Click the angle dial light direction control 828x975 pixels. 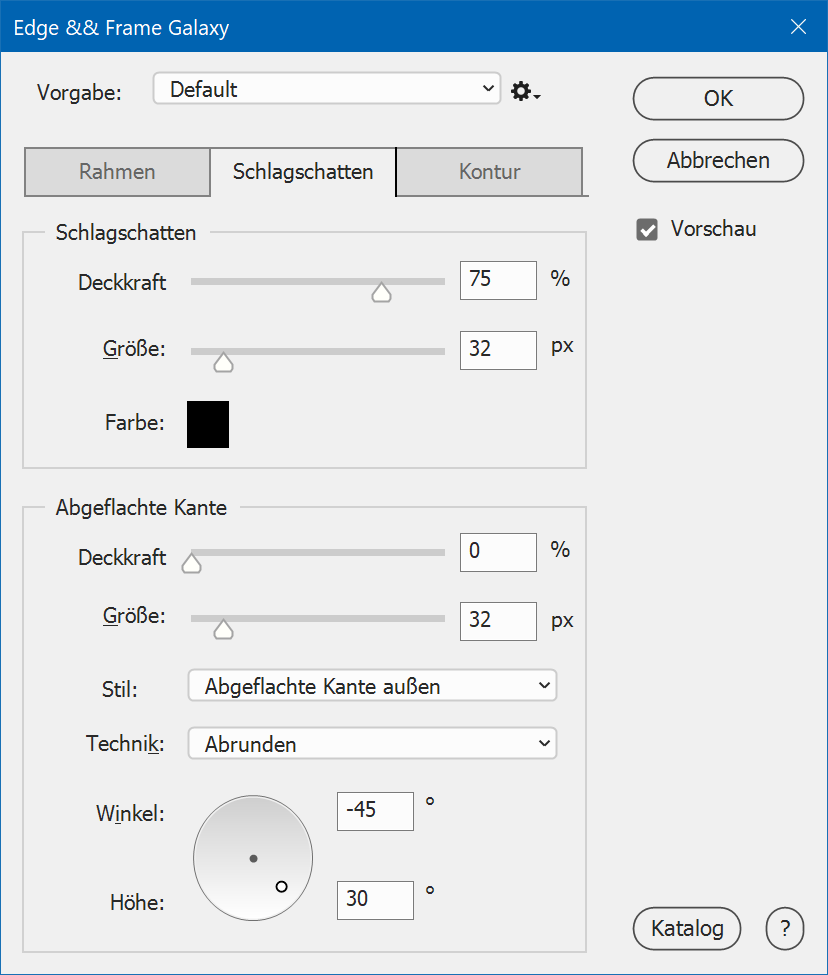coord(253,859)
